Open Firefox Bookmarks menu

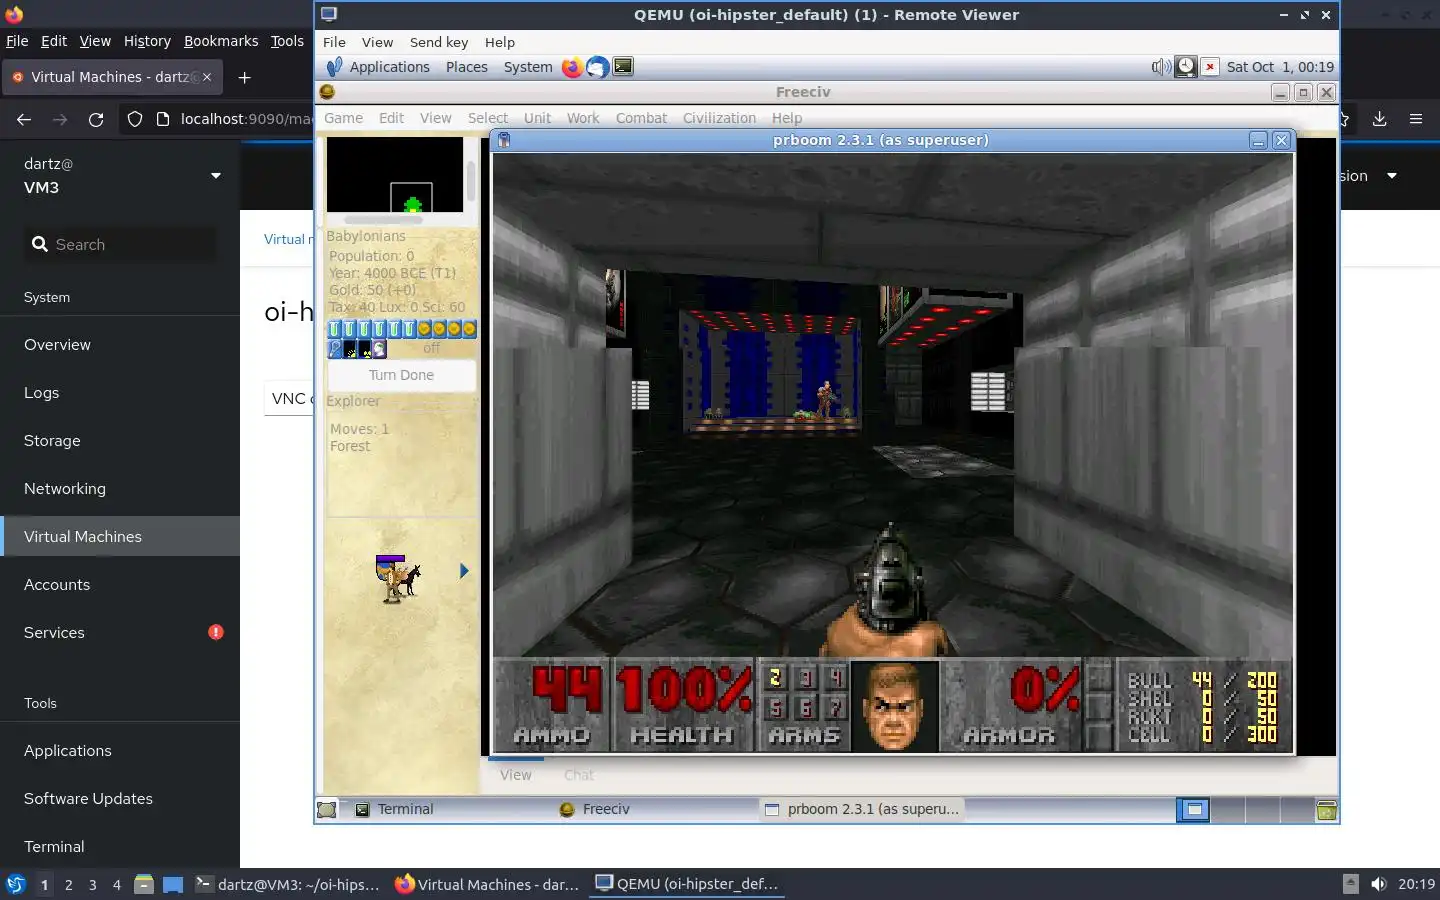click(x=221, y=41)
